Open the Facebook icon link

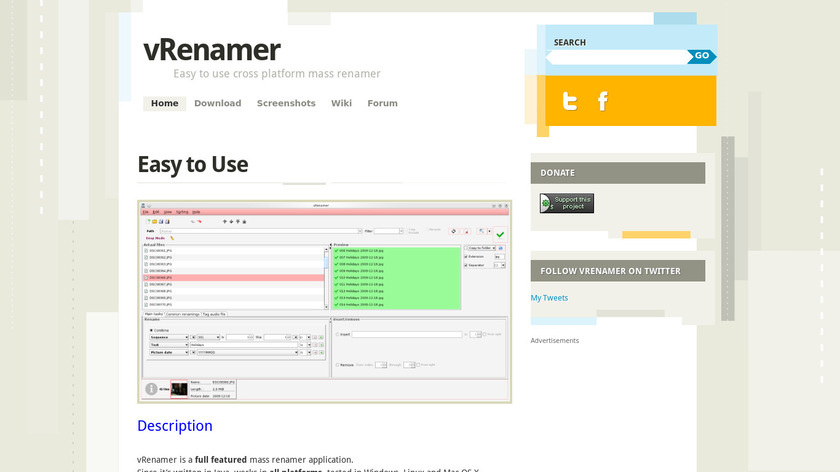[x=603, y=101]
